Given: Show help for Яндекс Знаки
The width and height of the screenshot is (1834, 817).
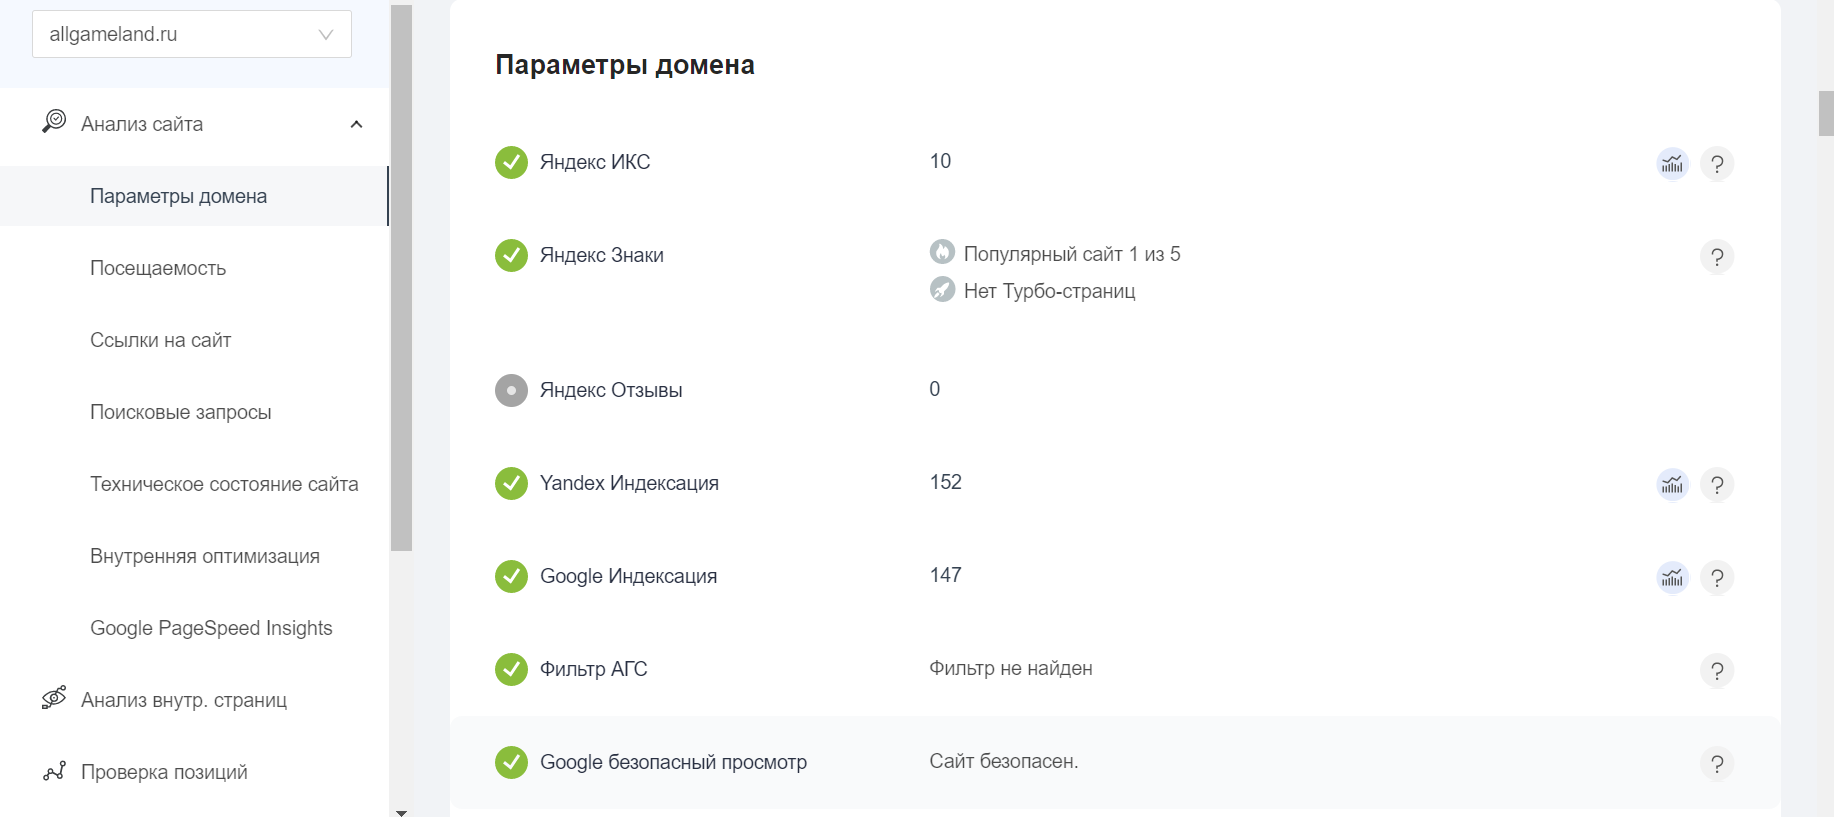Looking at the screenshot, I should click(1717, 256).
